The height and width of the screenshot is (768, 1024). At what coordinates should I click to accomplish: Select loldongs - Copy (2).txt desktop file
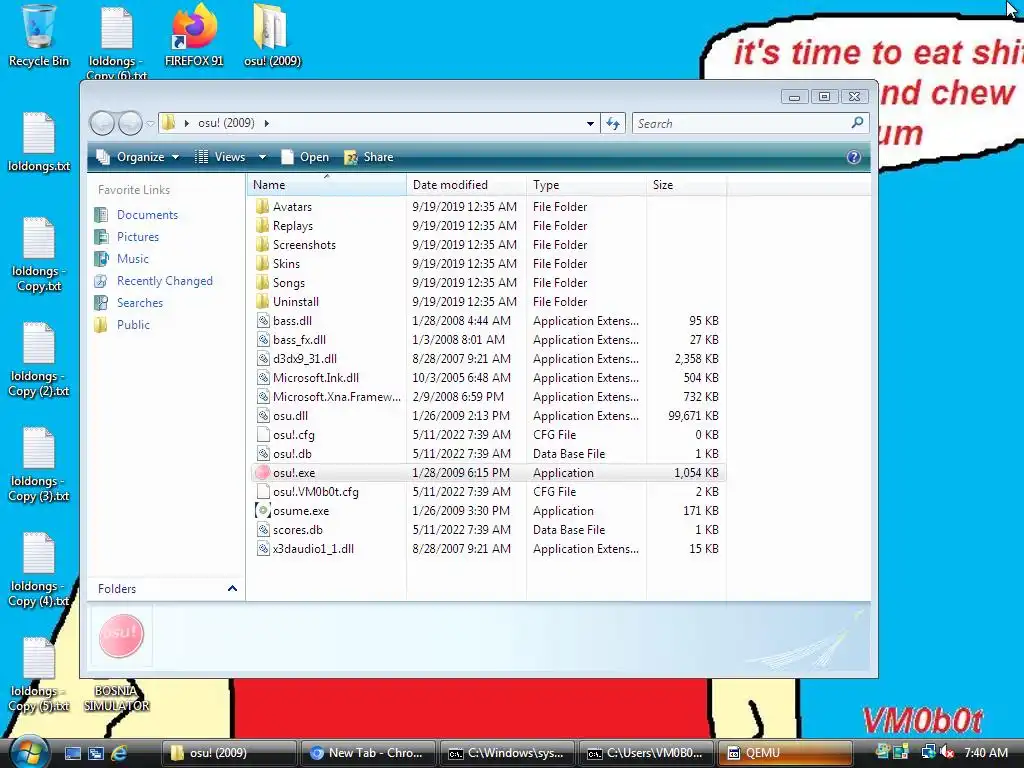pyautogui.click(x=39, y=360)
